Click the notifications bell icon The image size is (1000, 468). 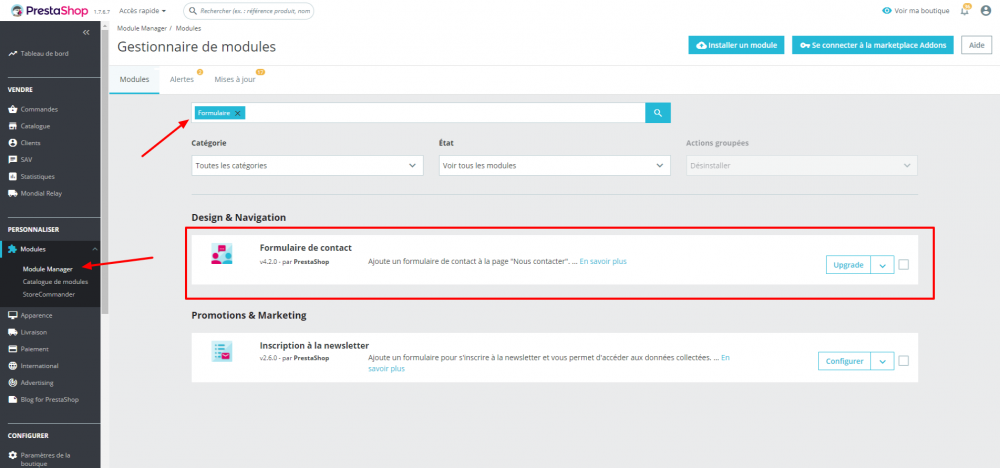click(x=964, y=11)
